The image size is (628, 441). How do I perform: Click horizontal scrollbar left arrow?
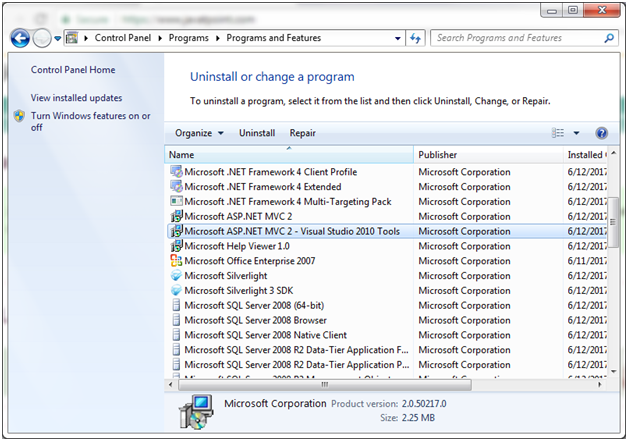point(171,385)
